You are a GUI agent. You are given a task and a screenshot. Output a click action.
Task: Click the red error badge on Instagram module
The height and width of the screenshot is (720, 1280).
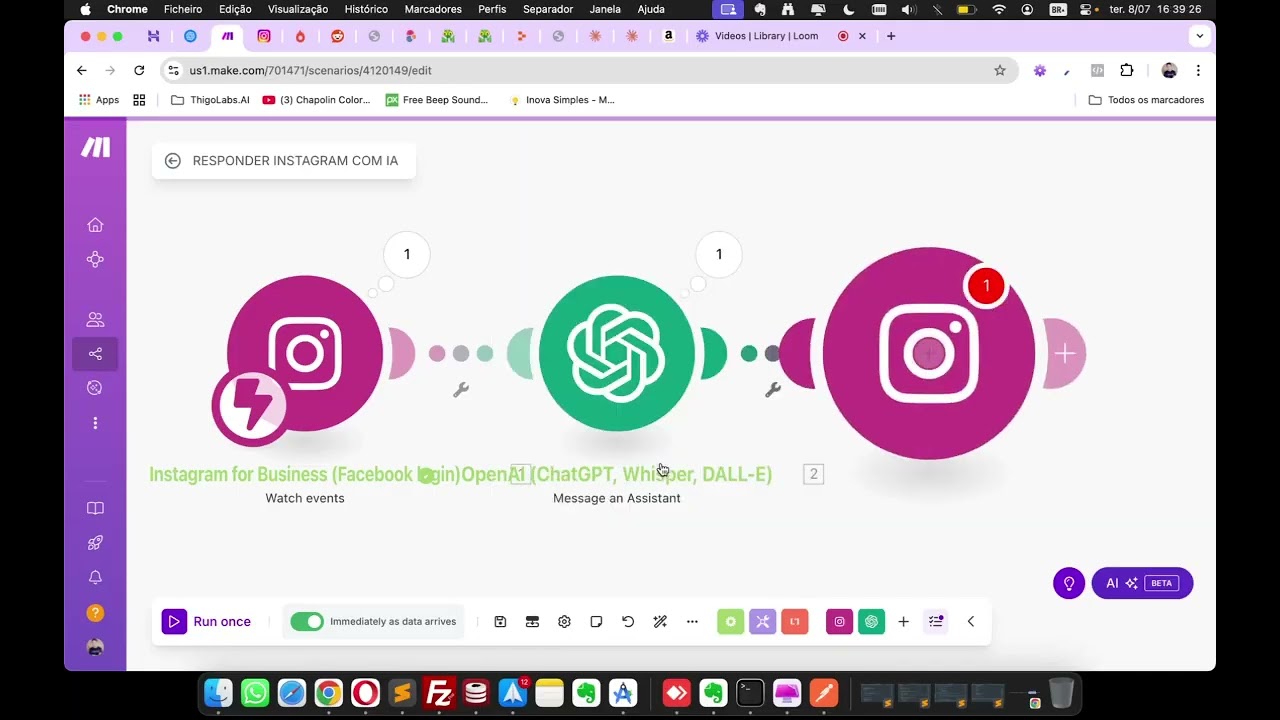coord(986,286)
